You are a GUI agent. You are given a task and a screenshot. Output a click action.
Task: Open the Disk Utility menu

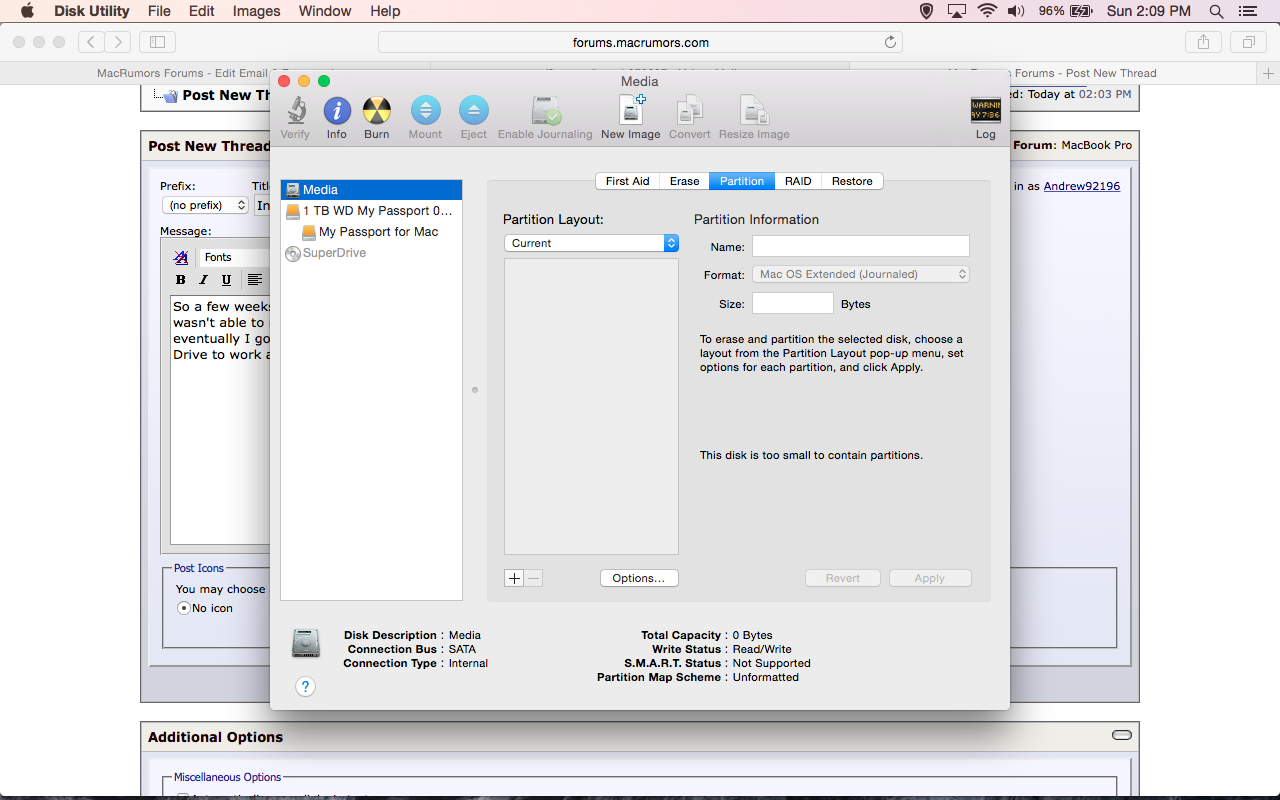(x=91, y=11)
